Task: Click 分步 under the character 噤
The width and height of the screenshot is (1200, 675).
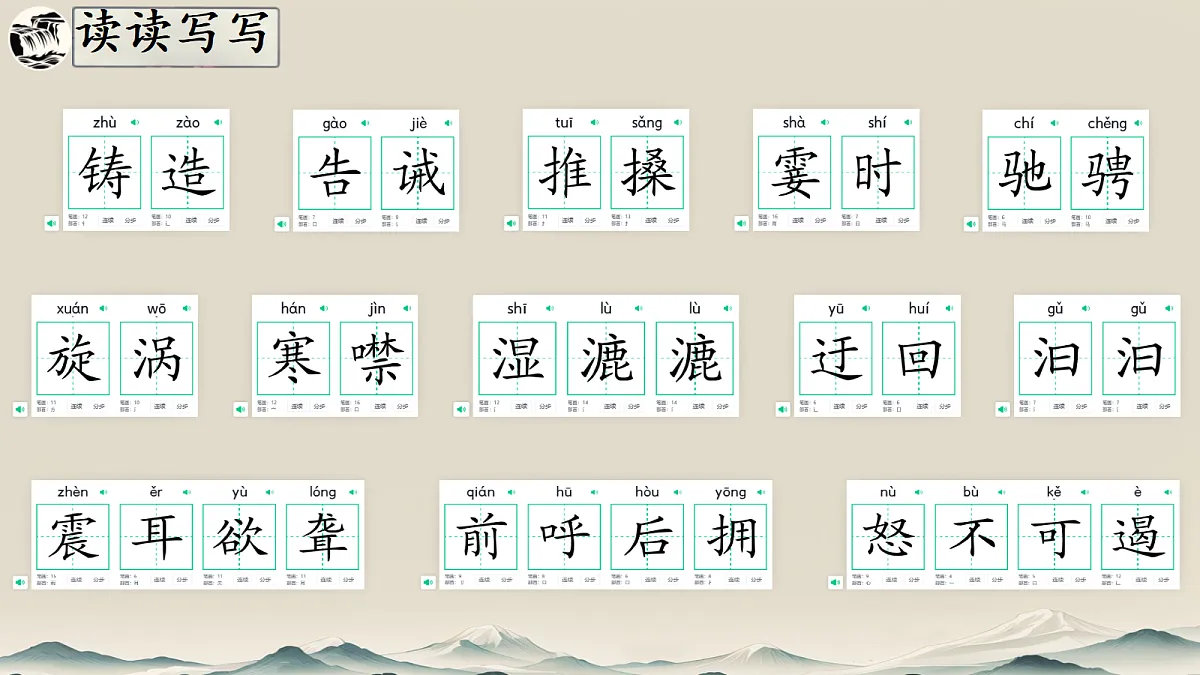Action: click(403, 406)
